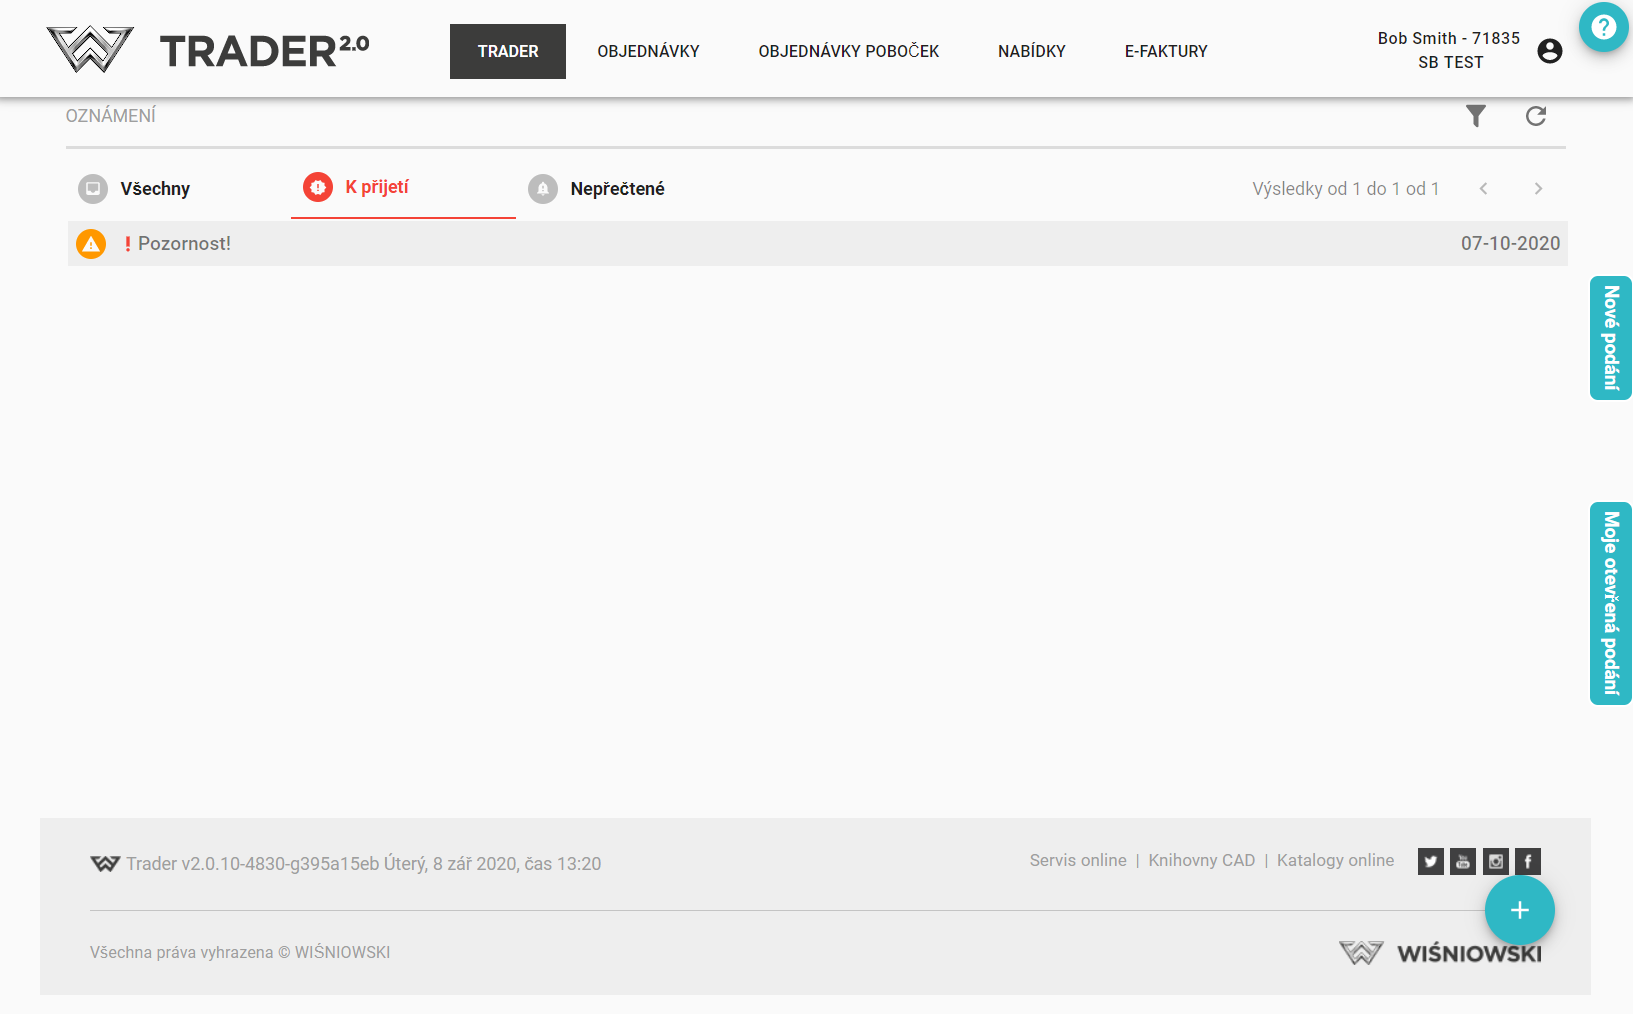Screen dimensions: 1633x1014
Task: Expand the Nové podání side panel
Action: [x=1610, y=338]
